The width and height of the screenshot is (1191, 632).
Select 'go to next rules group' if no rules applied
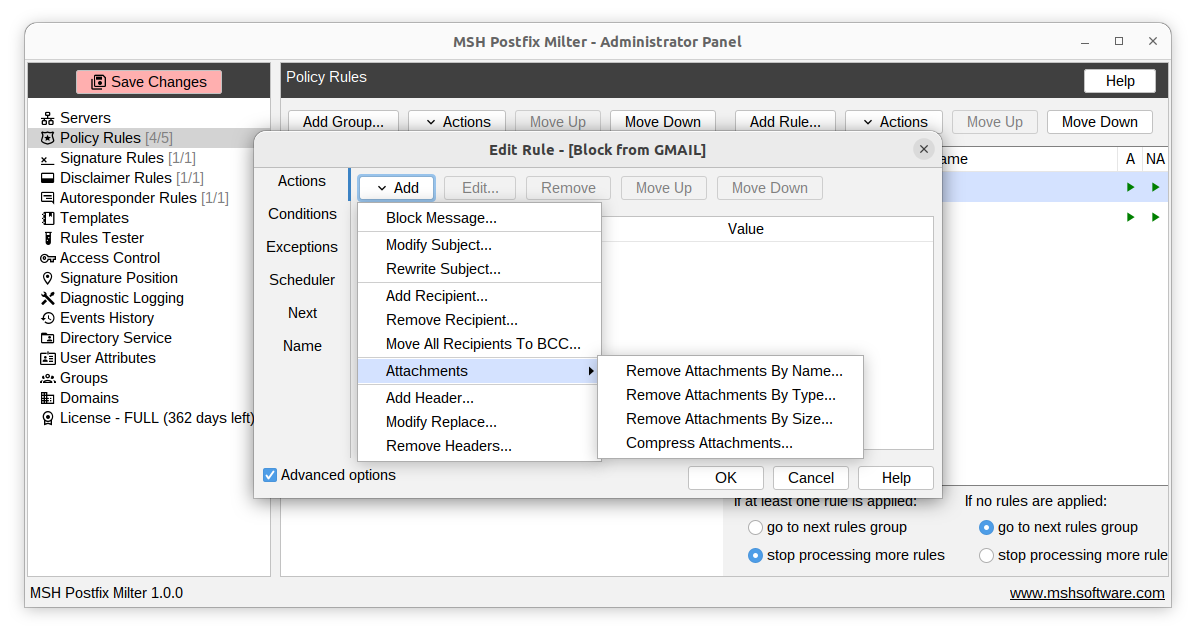(x=986, y=527)
